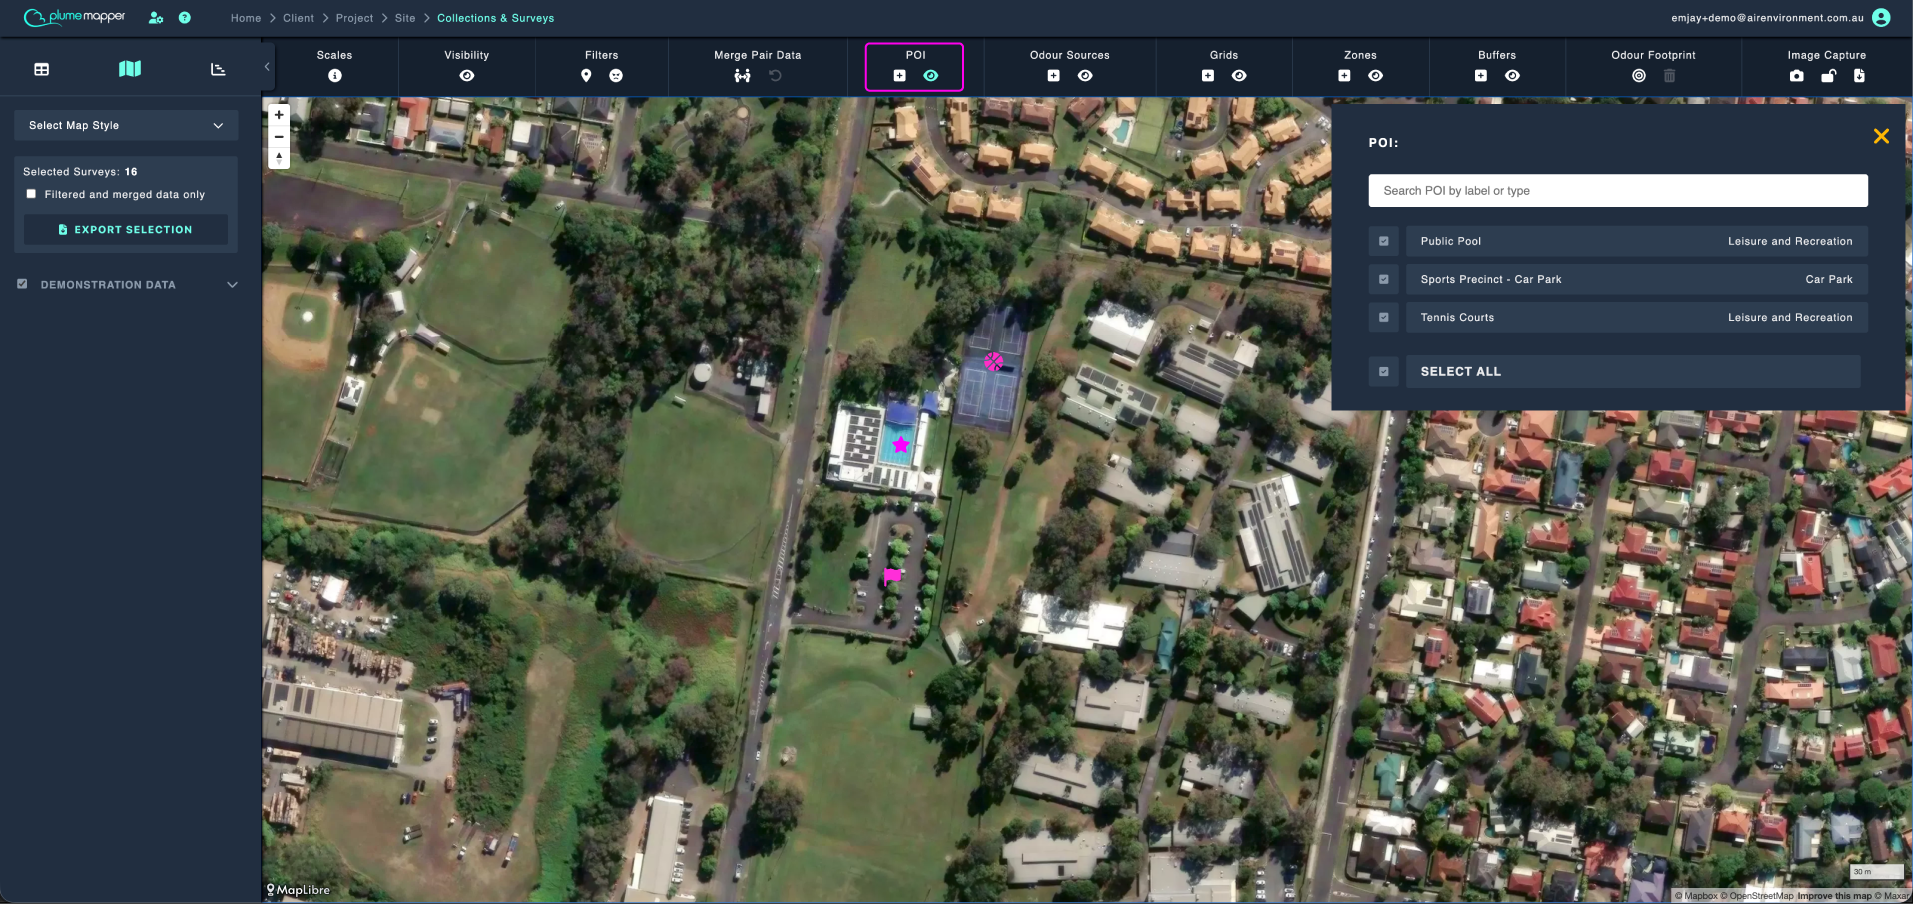Uncheck the Public Pool POI checkbox
Screen dimensions: 1913x904
coord(1384,241)
